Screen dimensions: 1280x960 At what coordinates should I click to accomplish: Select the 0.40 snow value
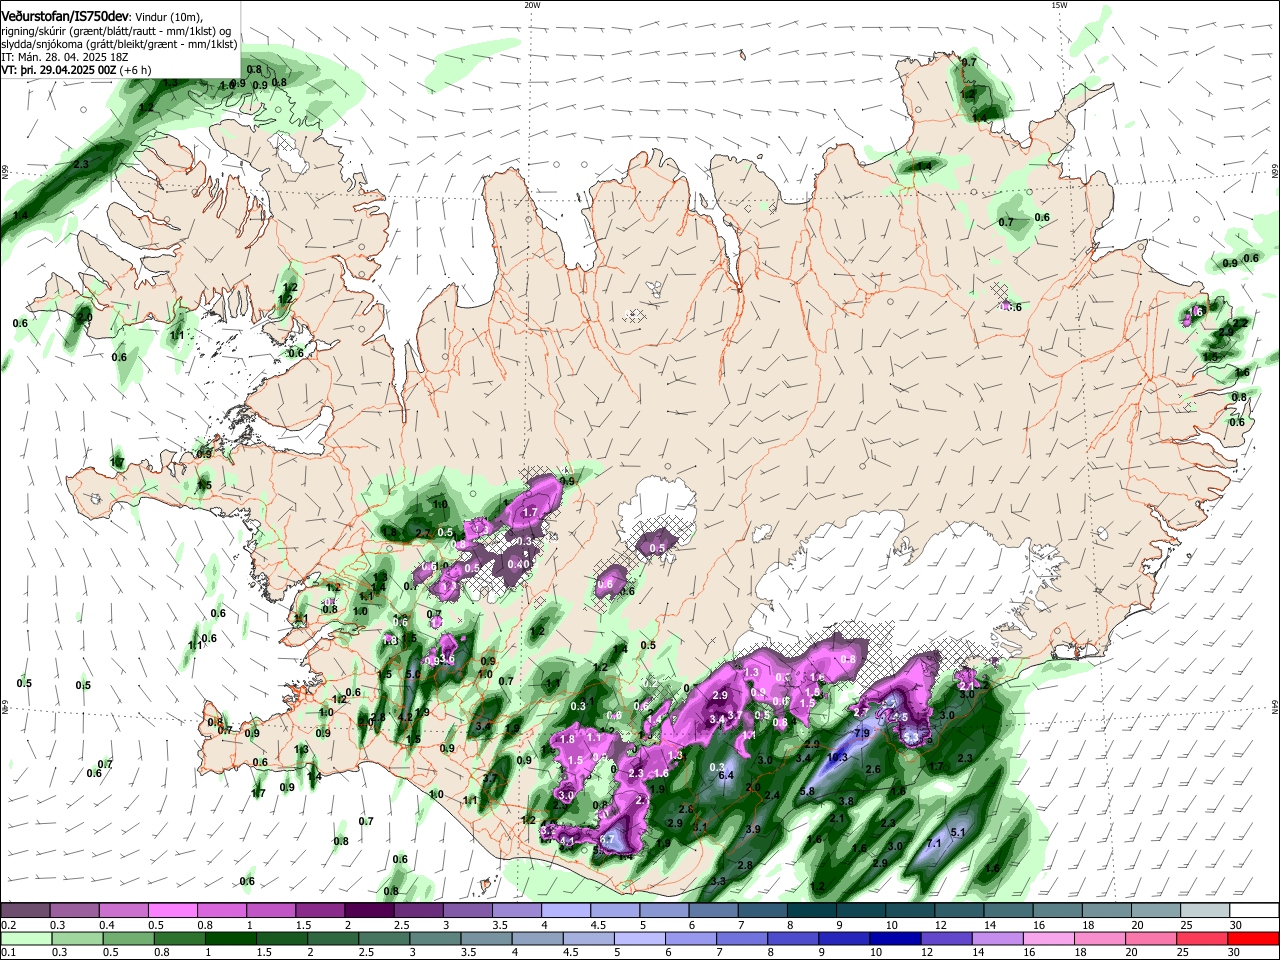point(517,564)
